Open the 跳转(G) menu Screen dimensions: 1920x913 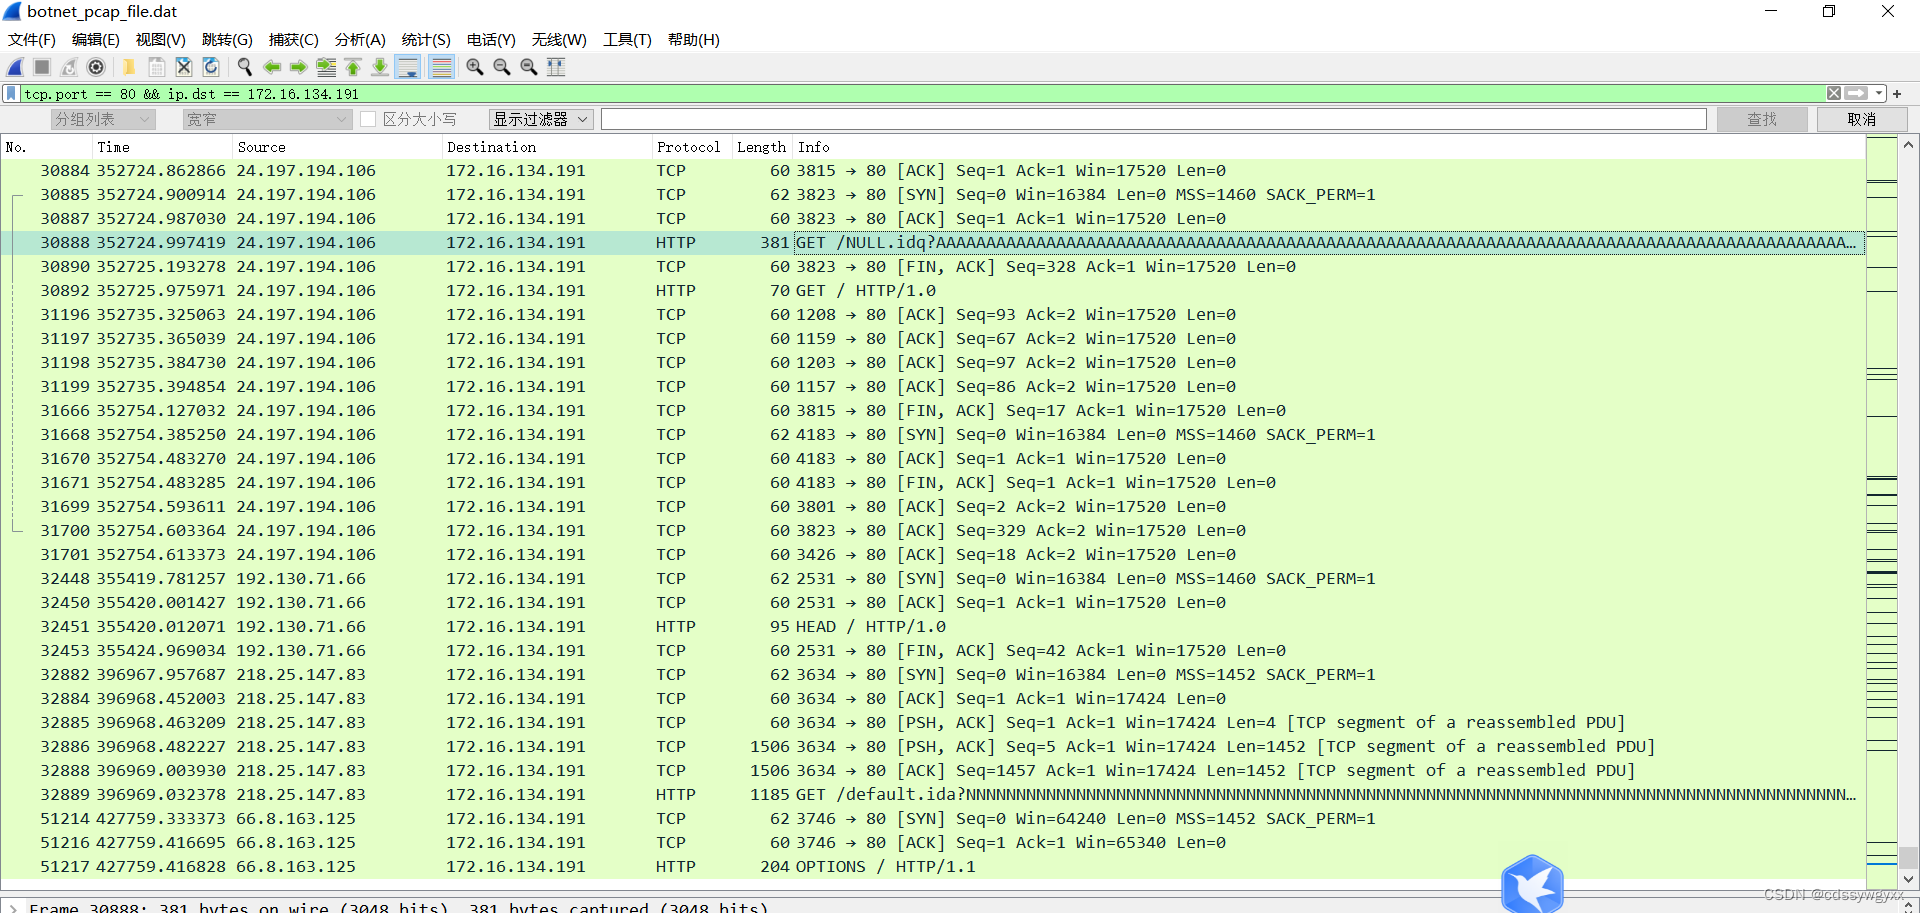tap(227, 40)
